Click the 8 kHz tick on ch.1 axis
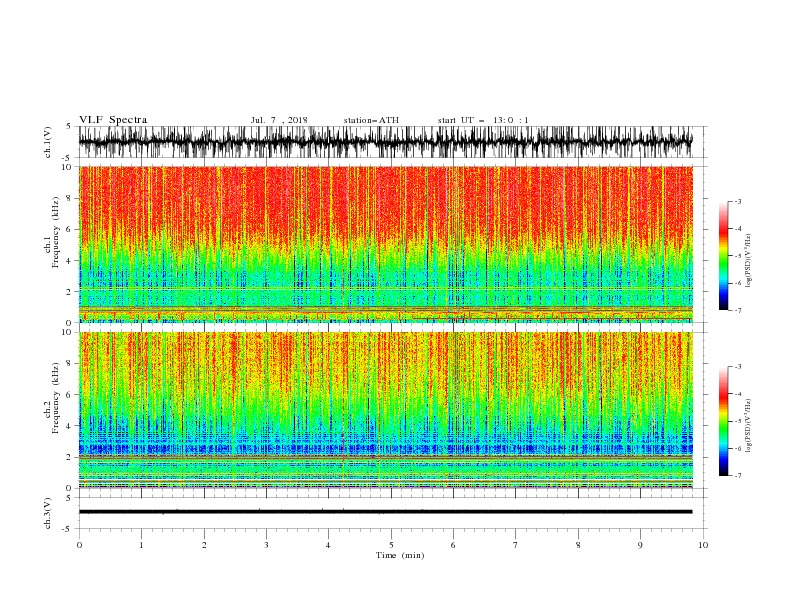The height and width of the screenshot is (612, 792). pyautogui.click(x=69, y=198)
